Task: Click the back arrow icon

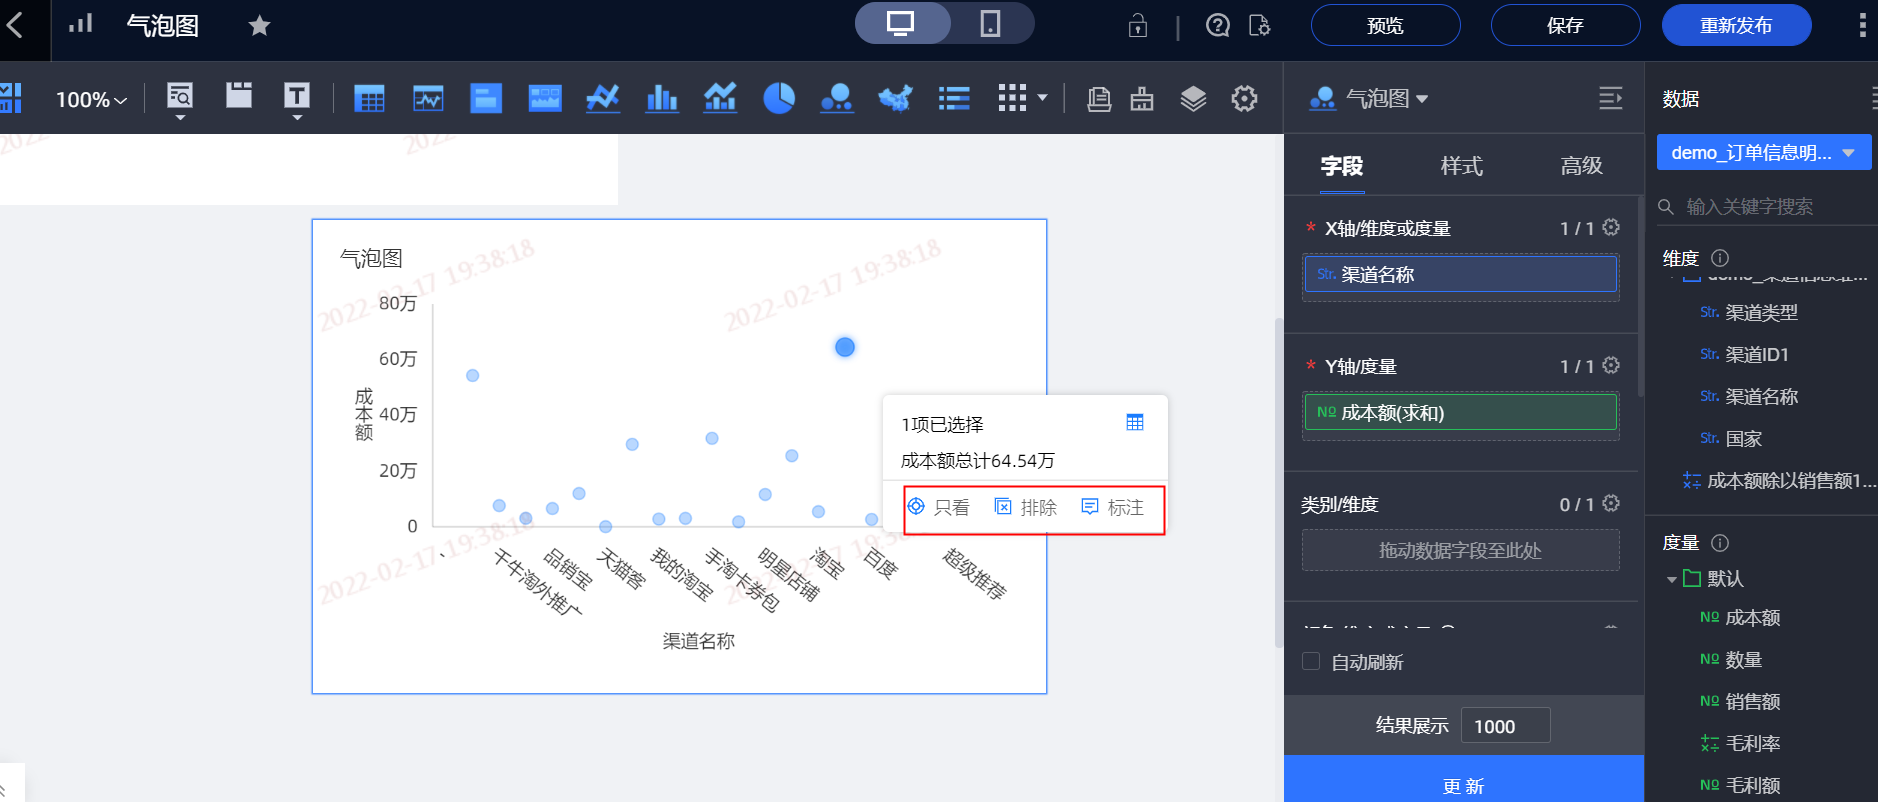Action: [x=15, y=25]
